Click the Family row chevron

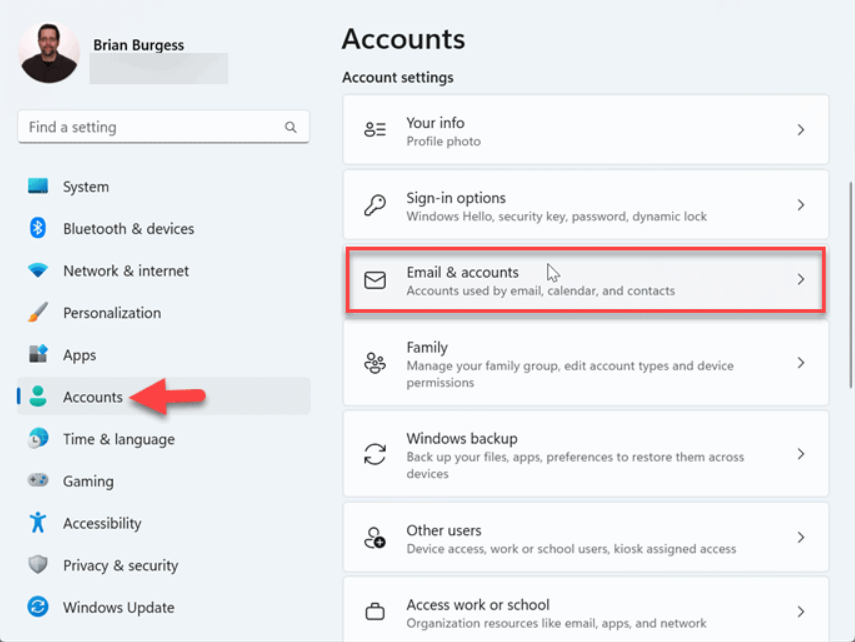(x=800, y=363)
